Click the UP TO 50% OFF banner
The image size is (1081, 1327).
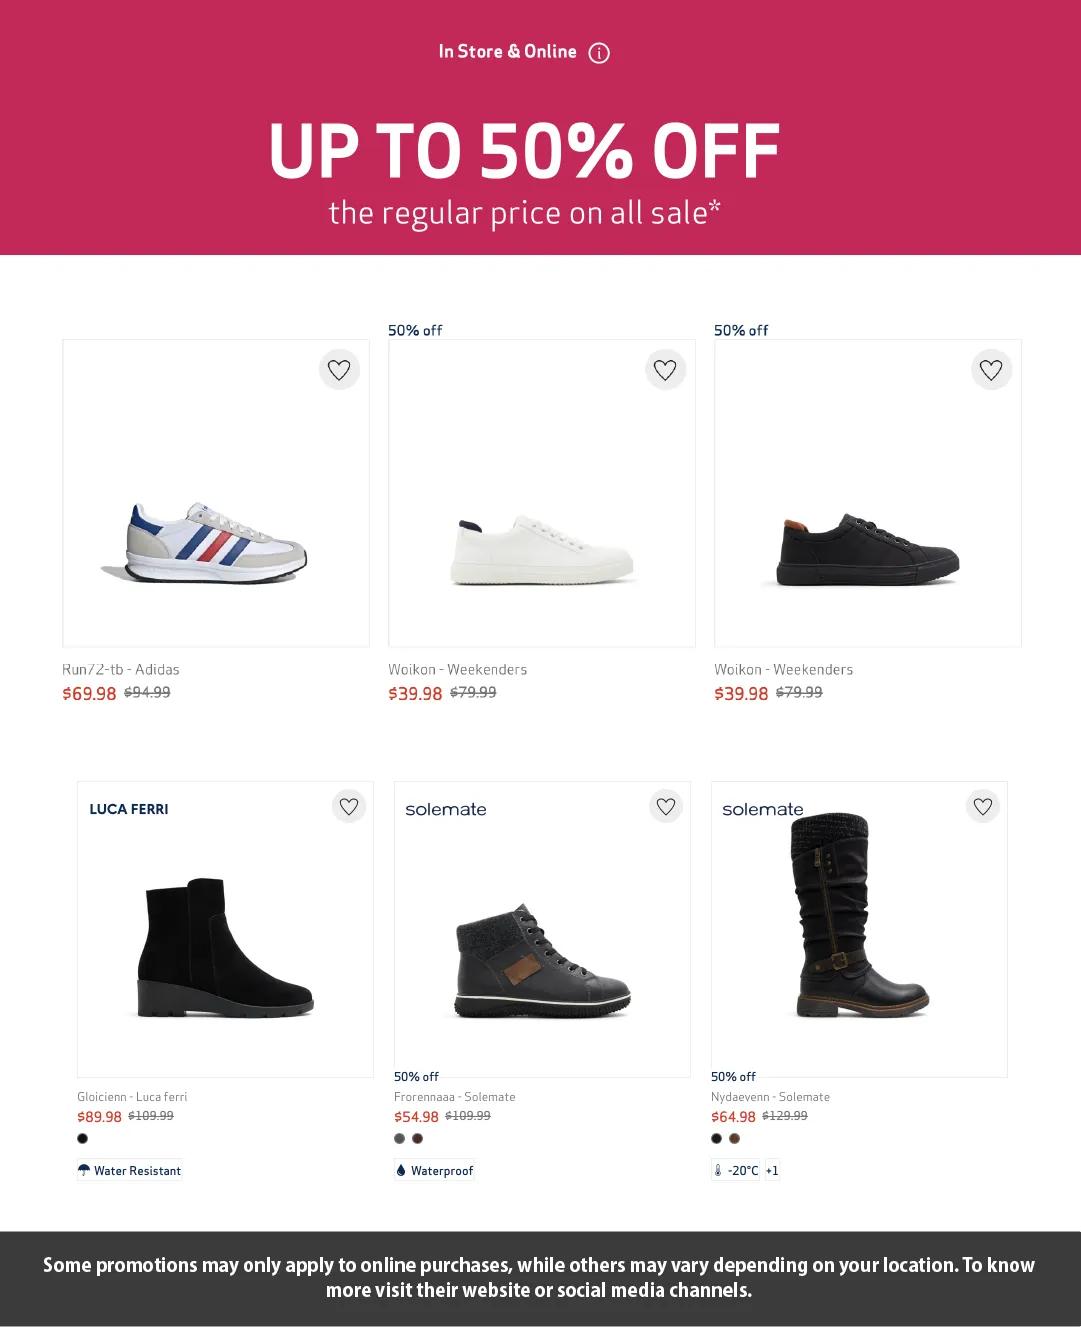(524, 152)
